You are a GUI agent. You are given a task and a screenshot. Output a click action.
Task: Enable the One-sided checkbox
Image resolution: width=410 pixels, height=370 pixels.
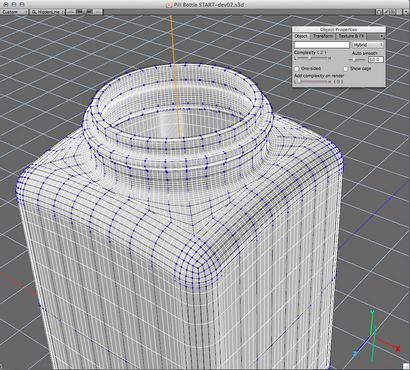click(x=297, y=69)
